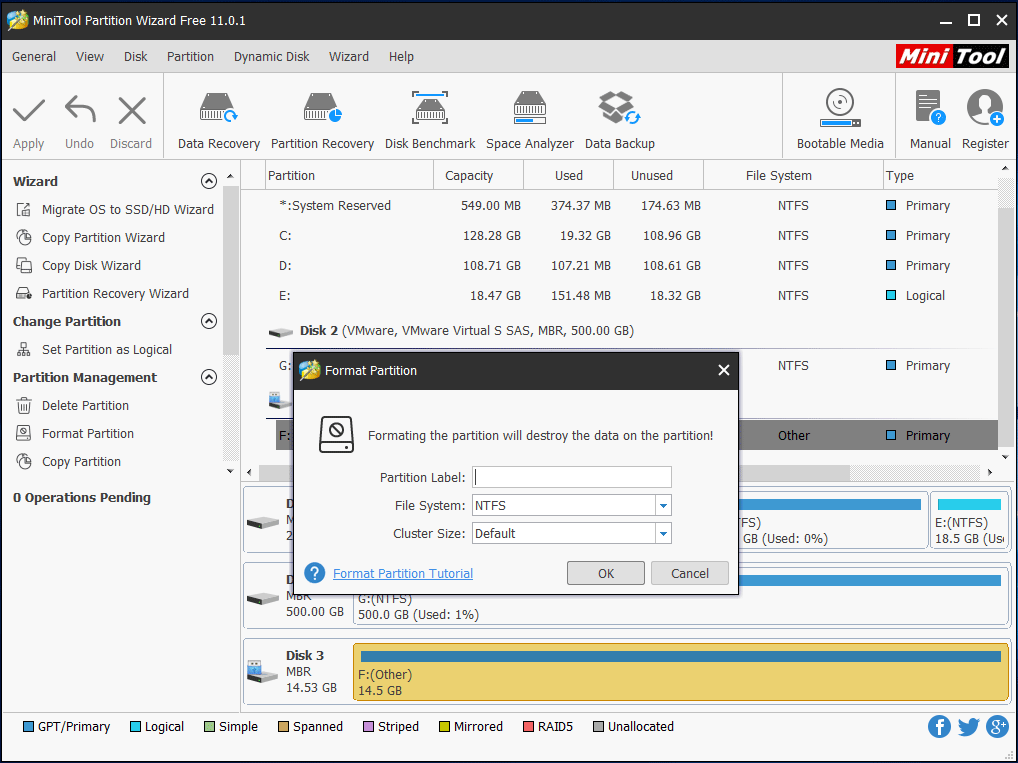Screen dimensions: 1018x763
Task: Open the Wizard menu
Action: (x=349, y=57)
